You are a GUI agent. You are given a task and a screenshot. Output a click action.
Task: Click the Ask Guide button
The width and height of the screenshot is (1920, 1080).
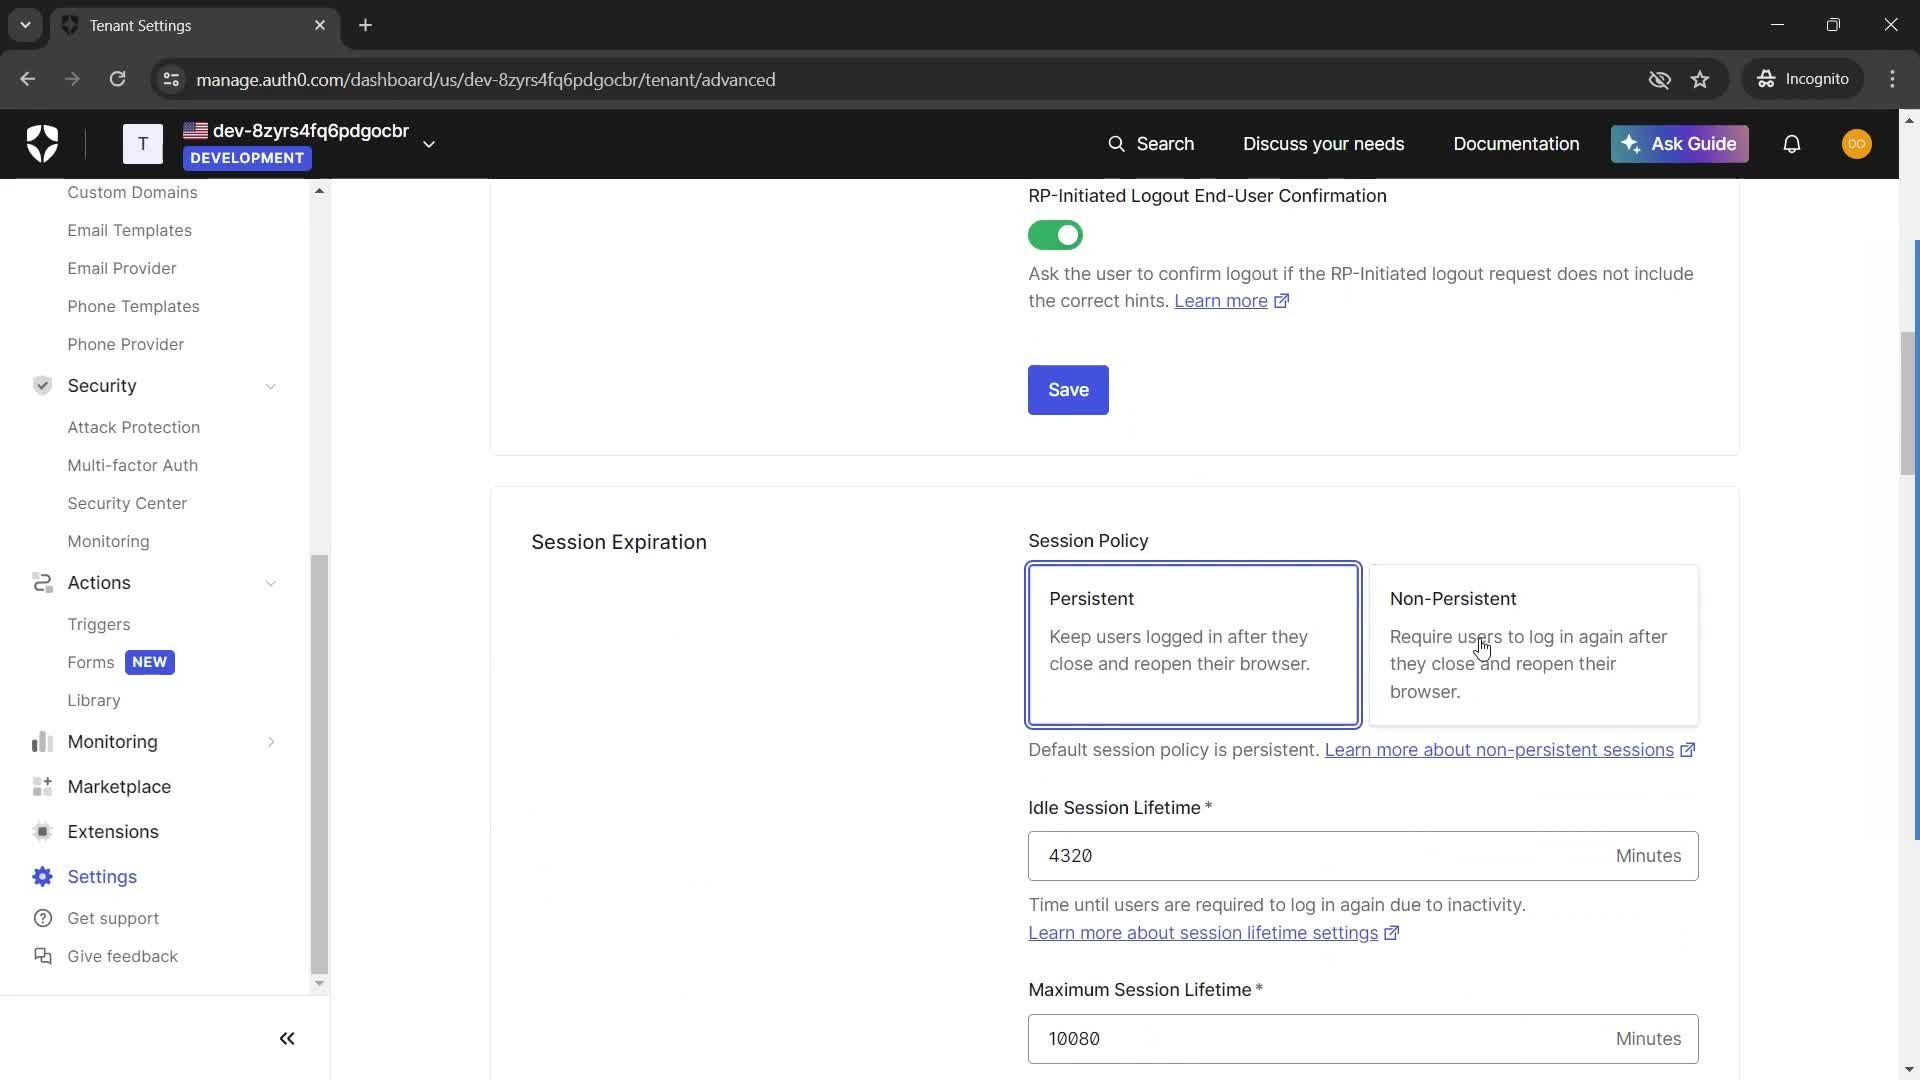click(x=1679, y=144)
